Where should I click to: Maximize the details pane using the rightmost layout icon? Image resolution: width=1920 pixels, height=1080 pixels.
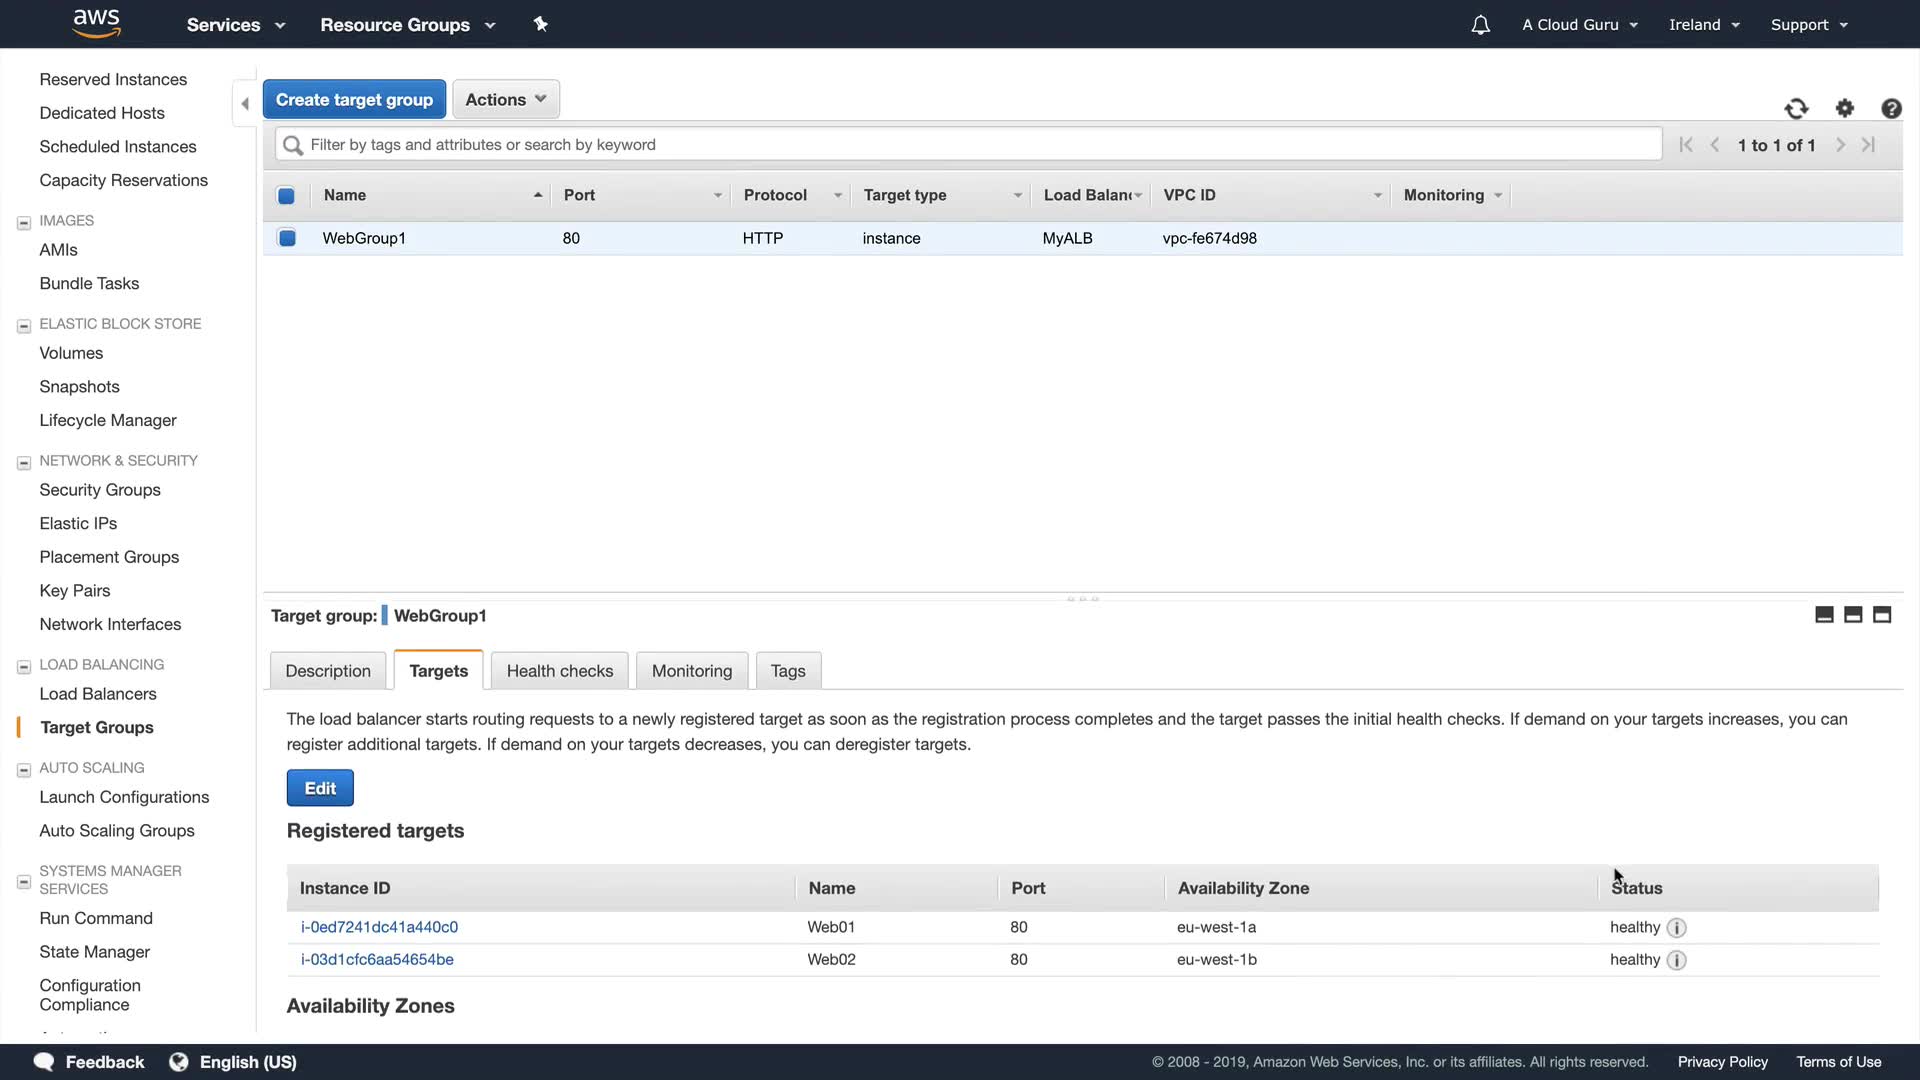(x=1882, y=615)
